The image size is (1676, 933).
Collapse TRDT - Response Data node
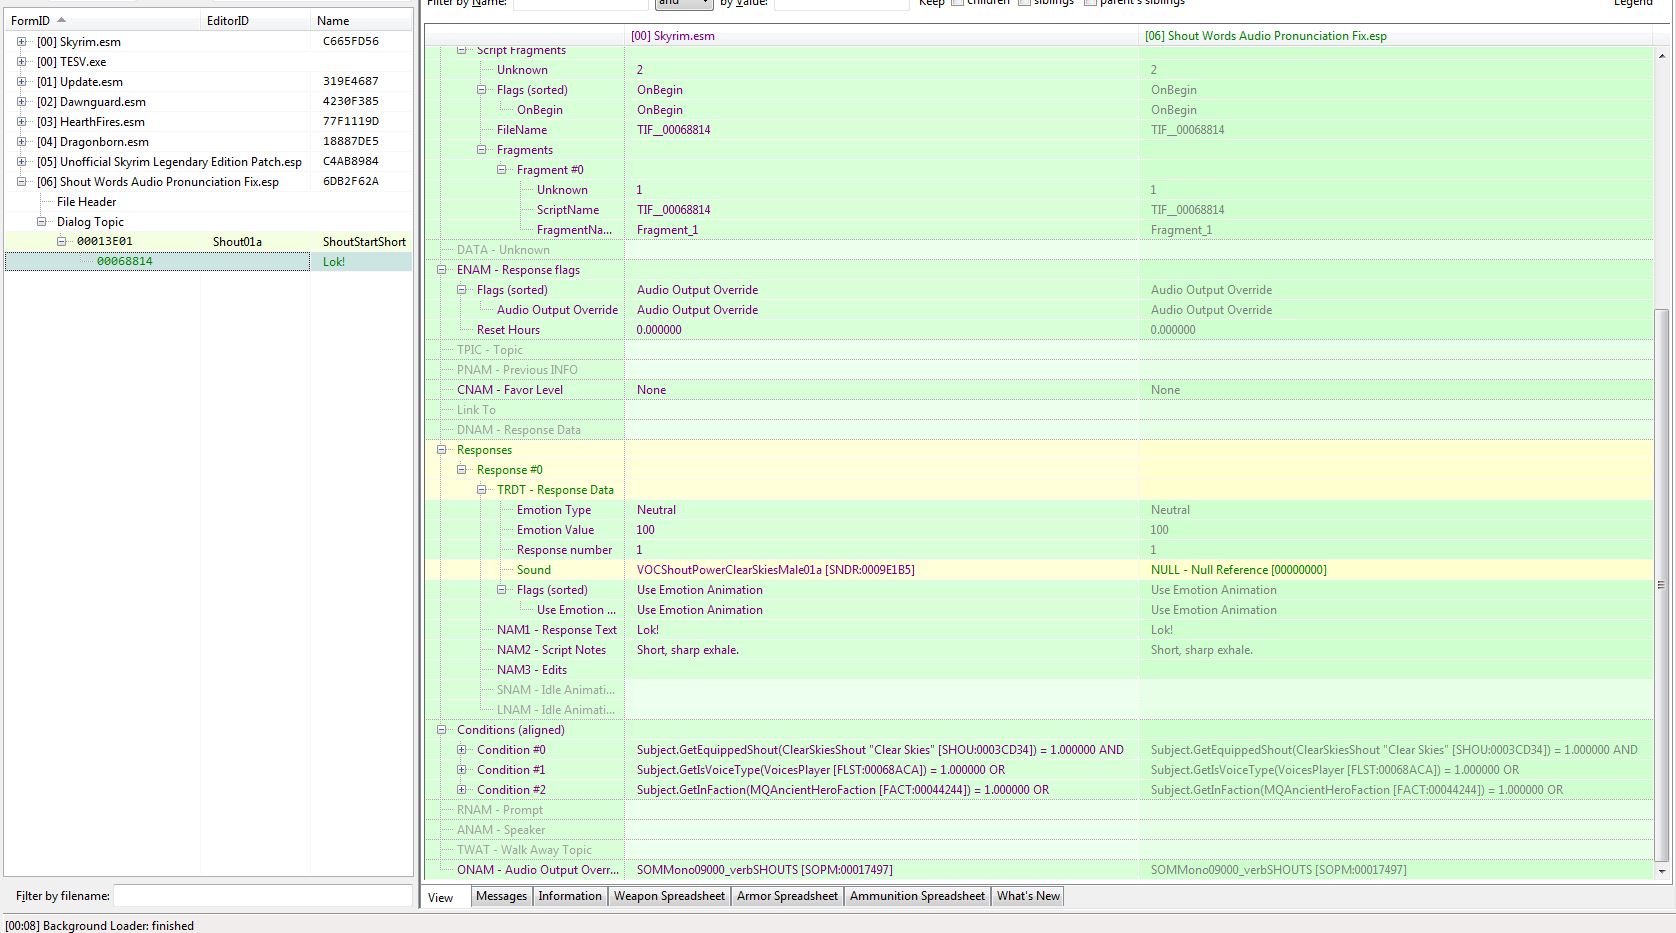coord(481,490)
